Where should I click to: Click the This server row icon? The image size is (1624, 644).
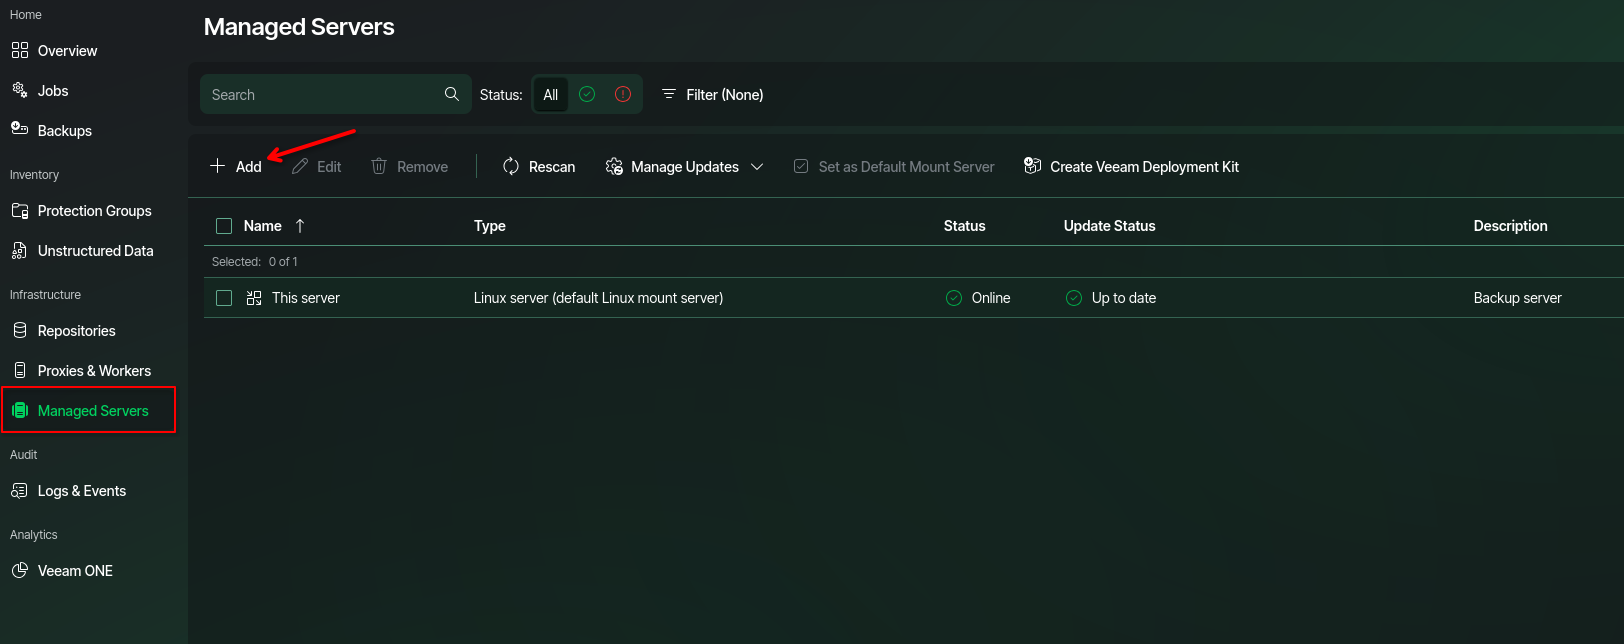(x=254, y=298)
